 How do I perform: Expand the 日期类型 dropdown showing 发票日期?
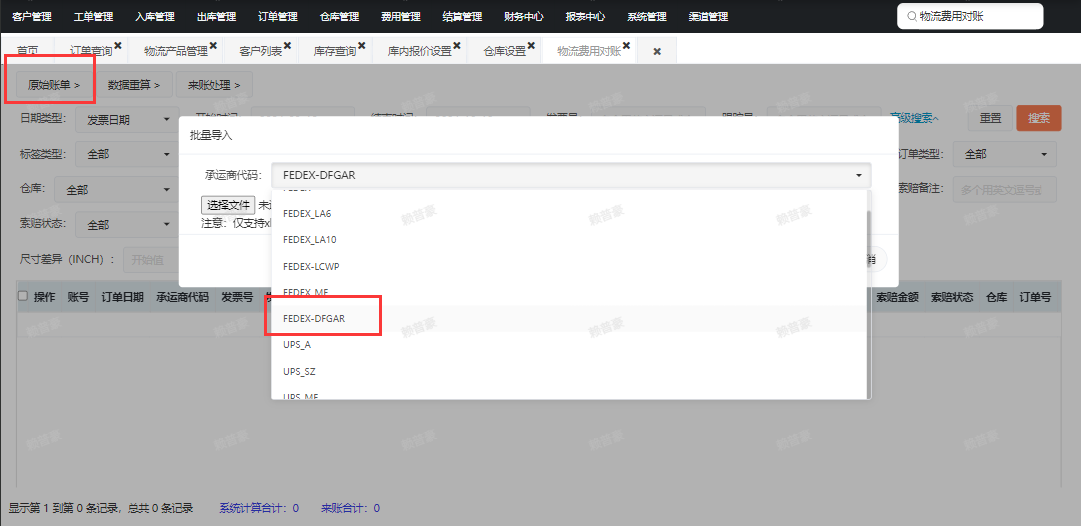(128, 119)
